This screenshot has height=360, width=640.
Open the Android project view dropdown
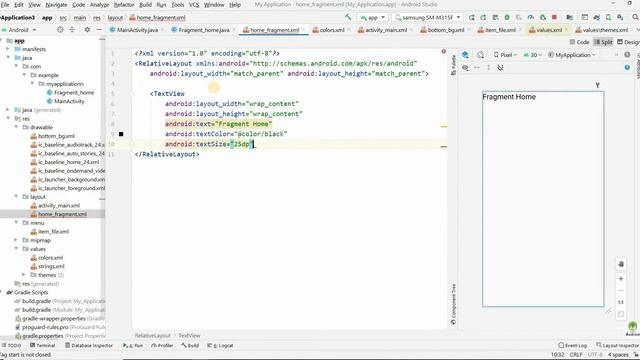(x=19, y=30)
